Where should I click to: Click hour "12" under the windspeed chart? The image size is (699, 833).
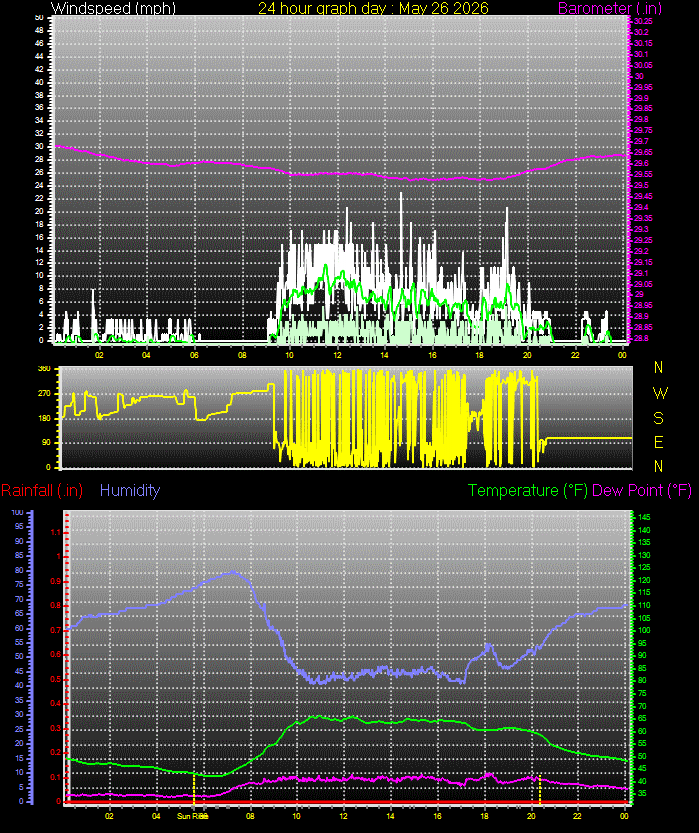(337, 355)
